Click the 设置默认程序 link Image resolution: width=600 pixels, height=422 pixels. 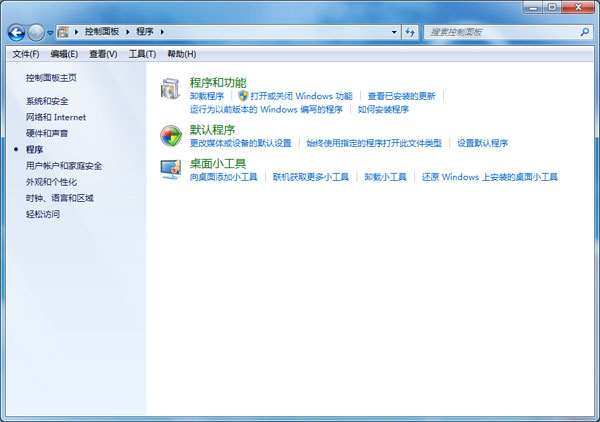[483, 143]
